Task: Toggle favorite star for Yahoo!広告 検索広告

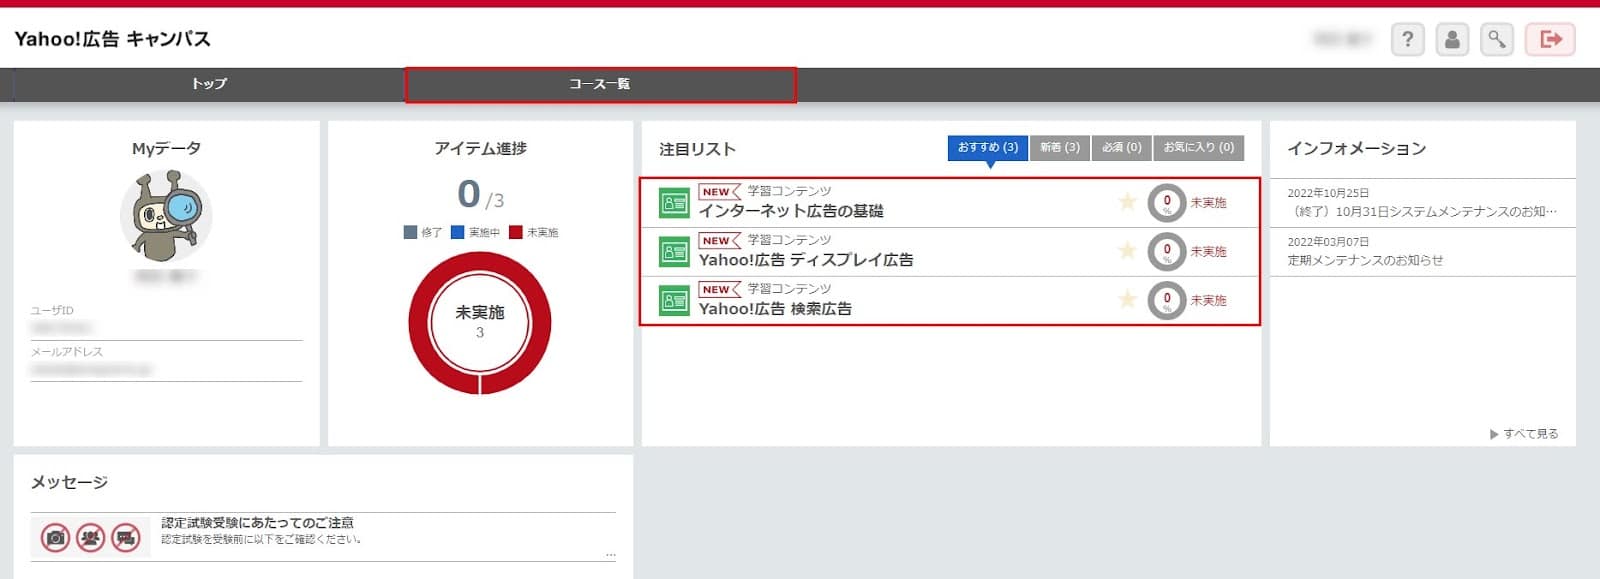Action: pyautogui.click(x=1127, y=299)
